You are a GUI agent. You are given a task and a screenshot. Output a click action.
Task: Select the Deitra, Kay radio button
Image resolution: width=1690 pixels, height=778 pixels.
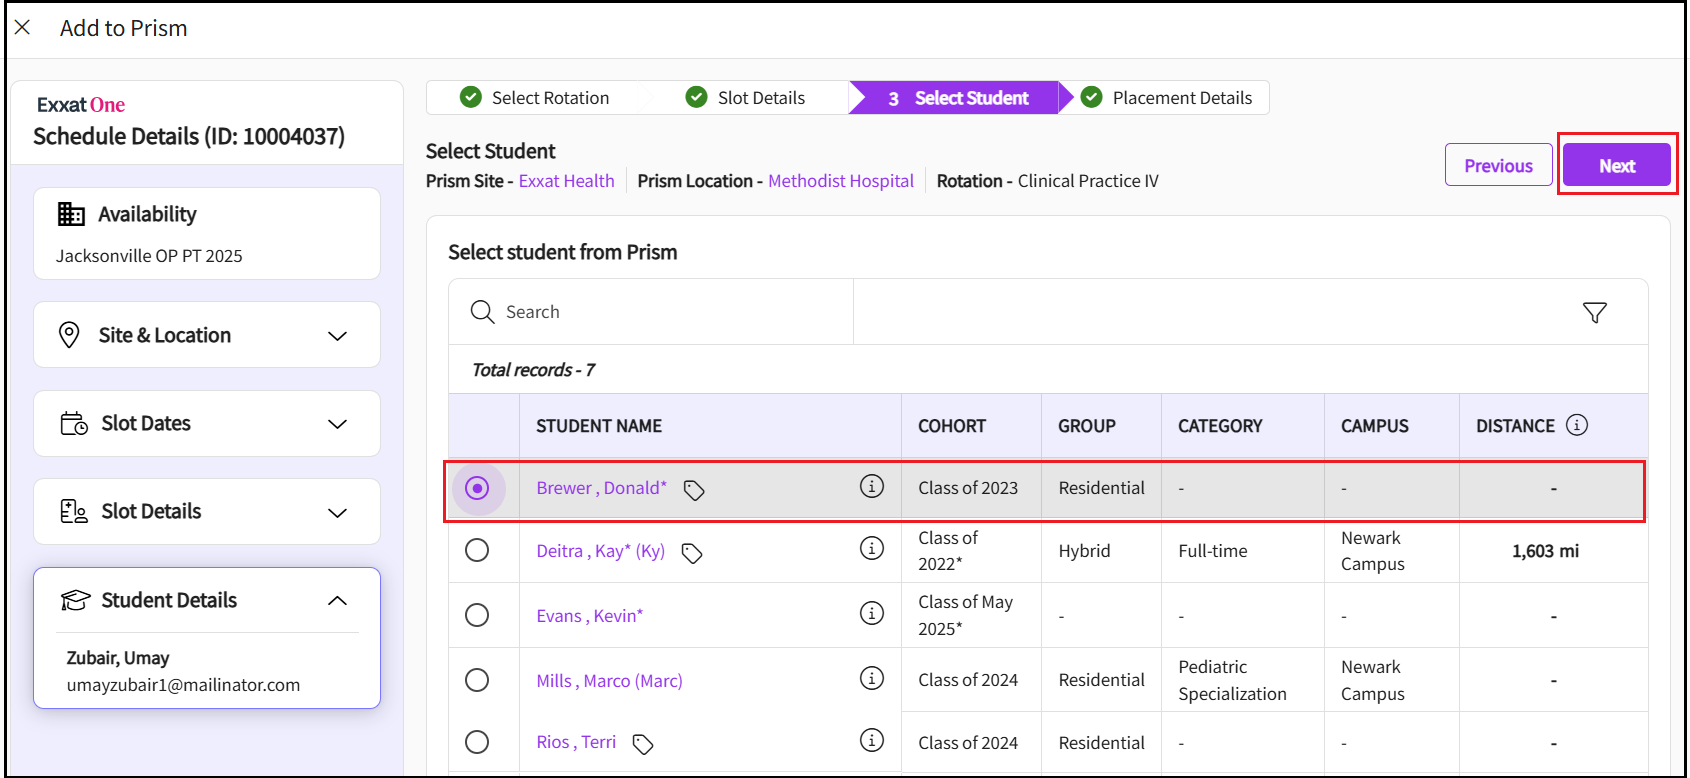point(477,551)
